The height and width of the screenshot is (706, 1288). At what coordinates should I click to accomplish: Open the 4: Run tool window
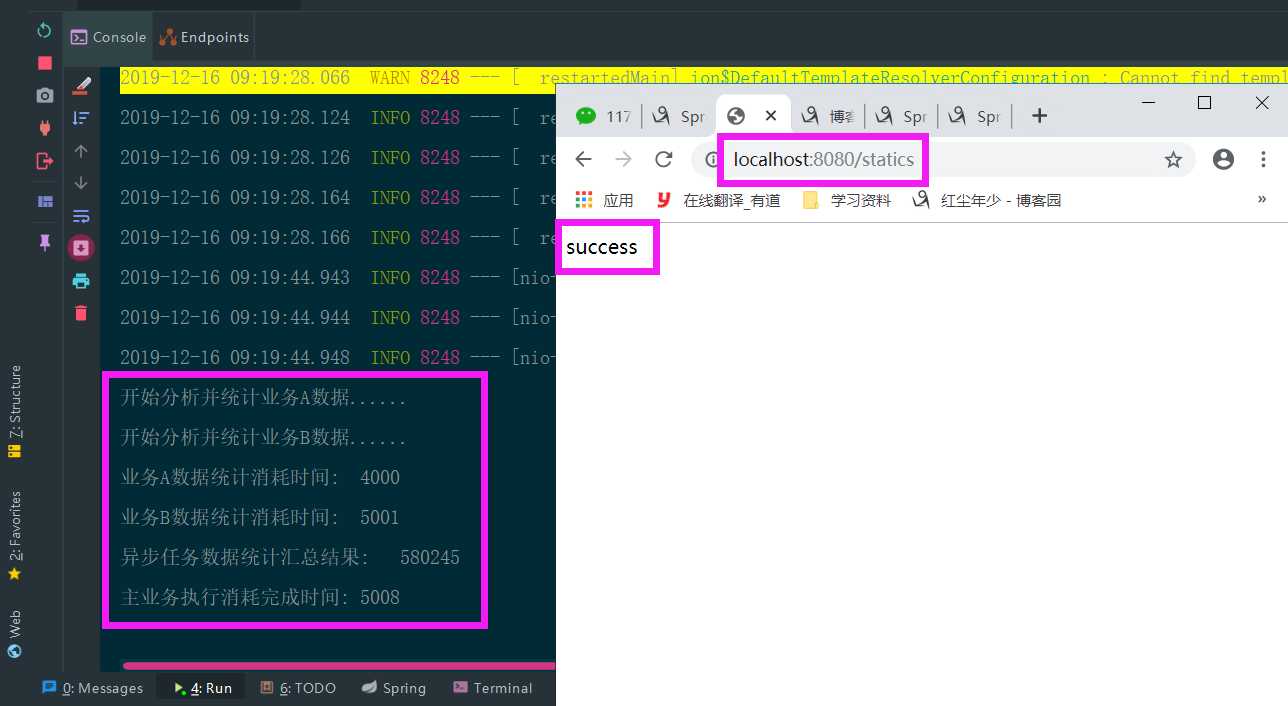pos(202,688)
